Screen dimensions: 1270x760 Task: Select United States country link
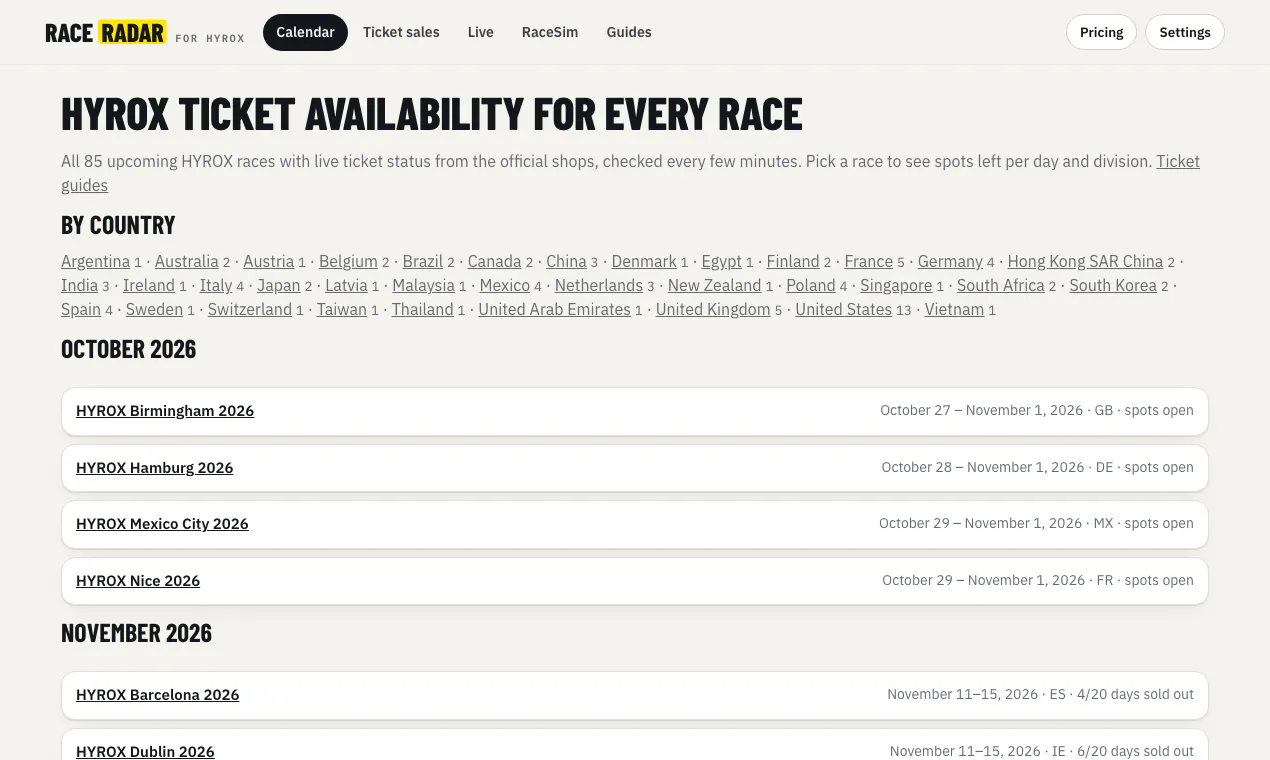(843, 309)
